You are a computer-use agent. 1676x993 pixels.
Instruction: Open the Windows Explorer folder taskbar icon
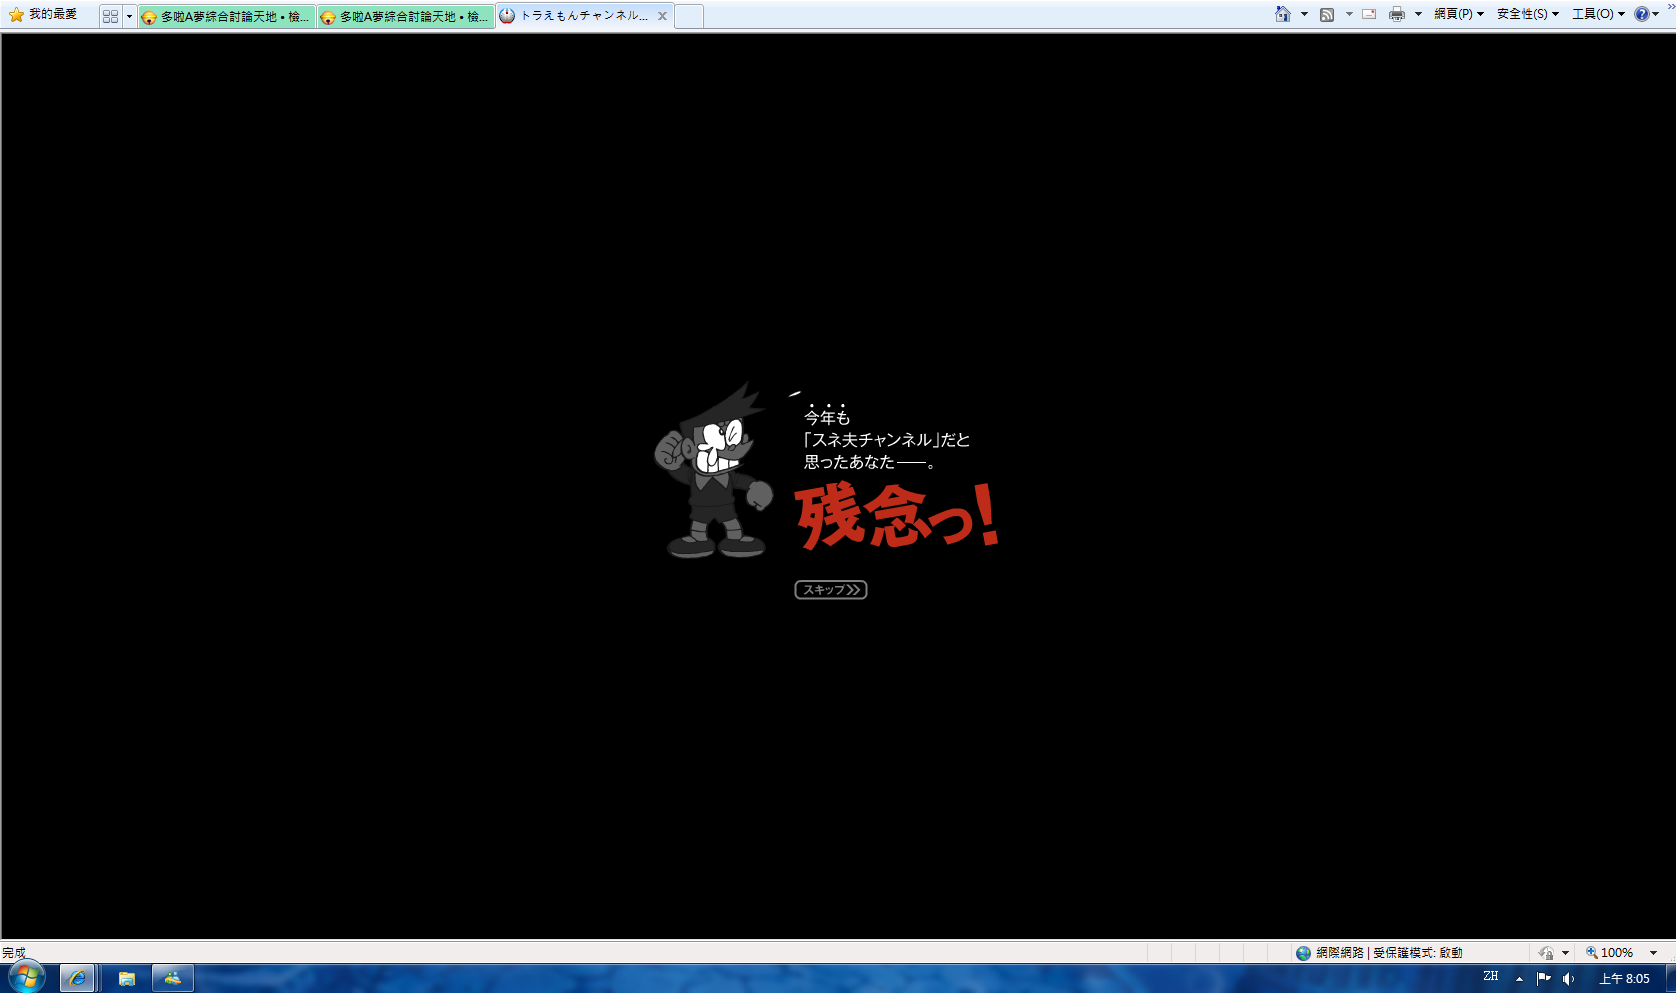pyautogui.click(x=127, y=978)
